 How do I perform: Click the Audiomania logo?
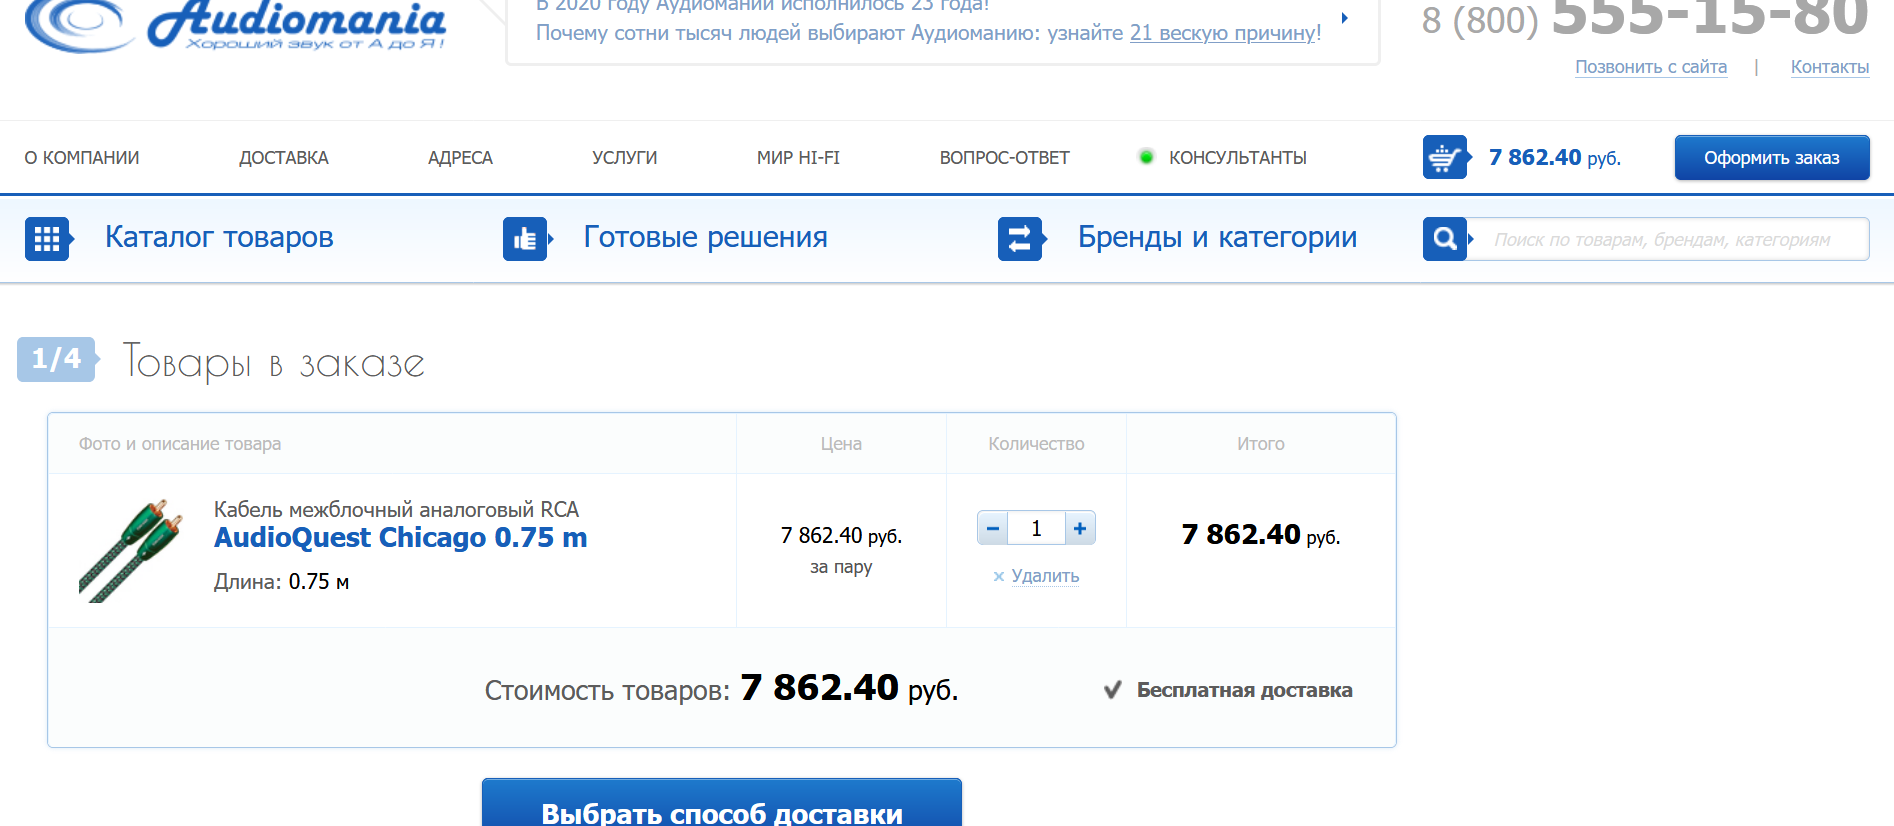point(236,24)
